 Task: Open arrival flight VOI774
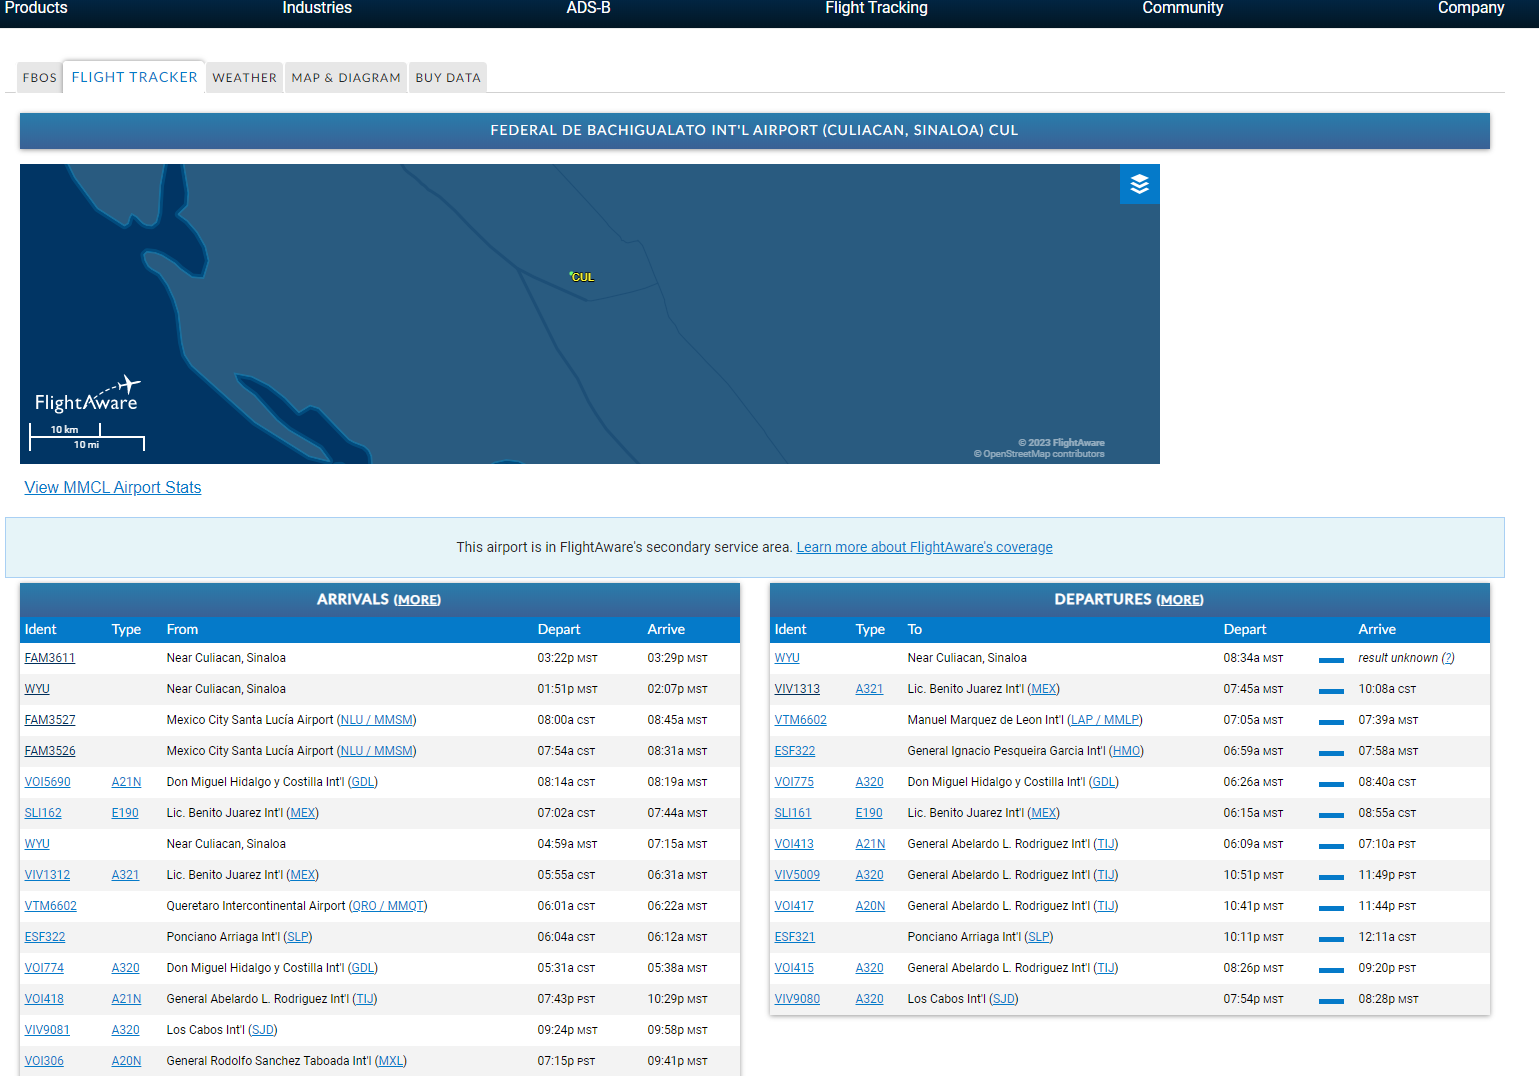pos(44,968)
